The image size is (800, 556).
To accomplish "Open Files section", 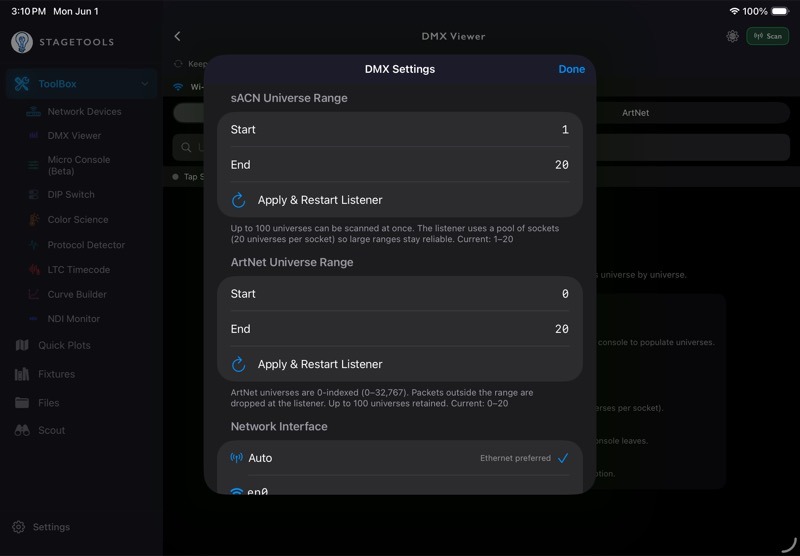I will click(x=48, y=402).
